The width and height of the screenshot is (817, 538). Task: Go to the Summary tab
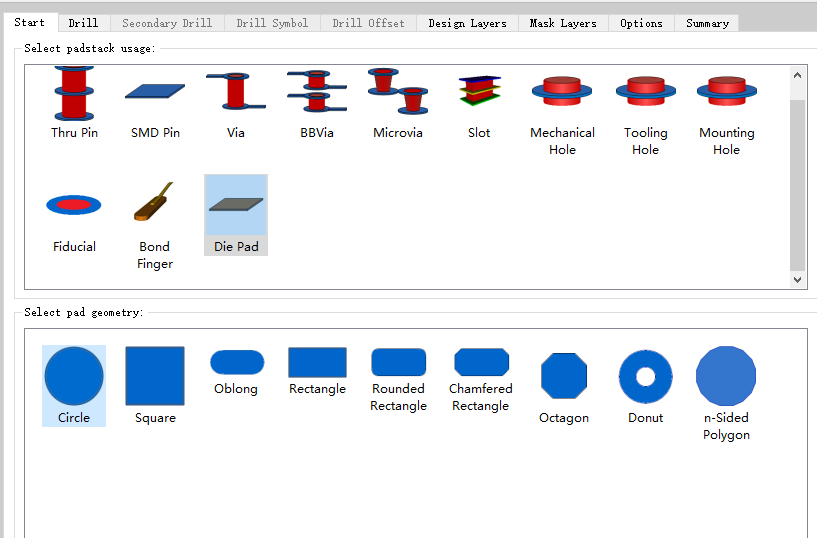(707, 23)
